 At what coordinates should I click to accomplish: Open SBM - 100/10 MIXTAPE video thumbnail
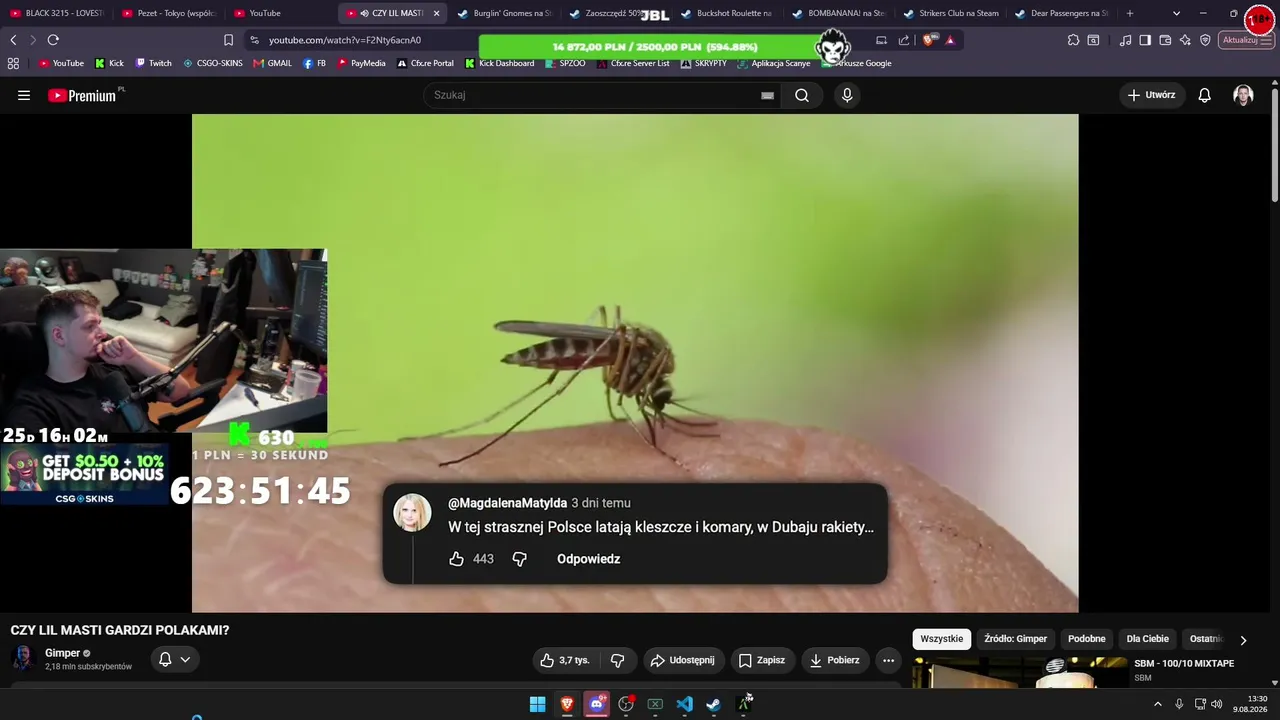[x=1020, y=672]
